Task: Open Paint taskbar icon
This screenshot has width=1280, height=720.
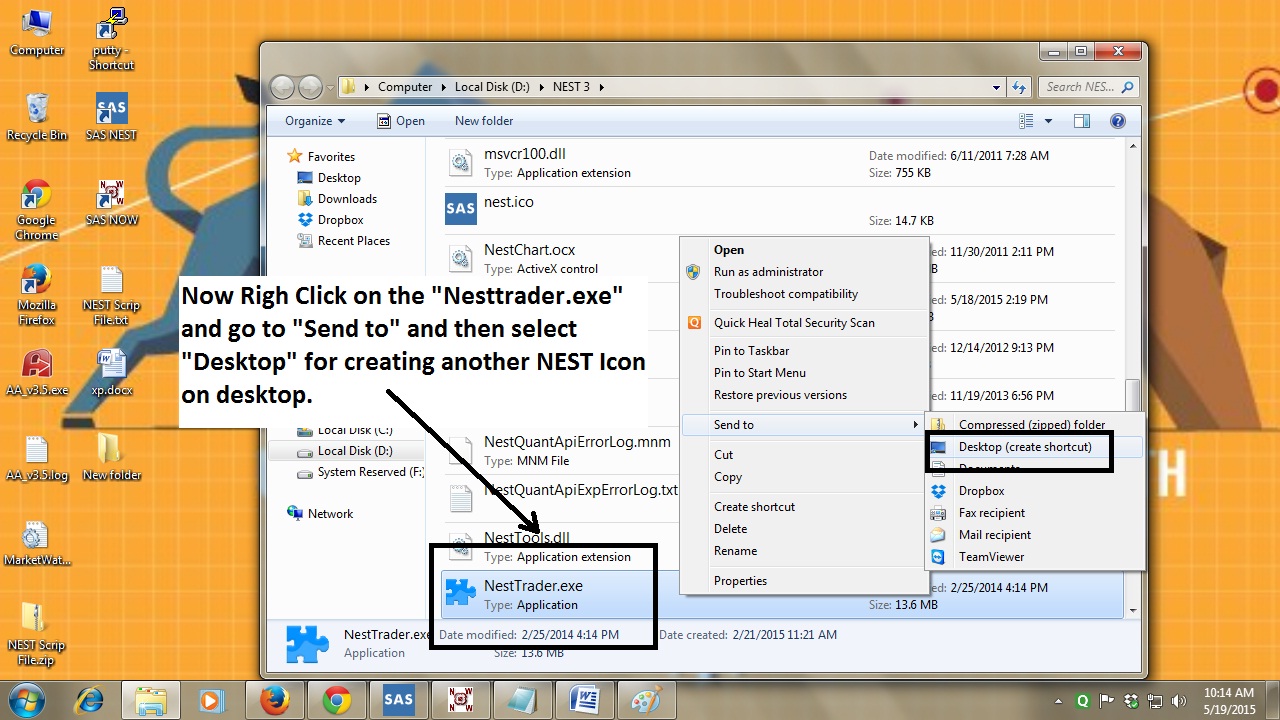Action: click(x=646, y=700)
